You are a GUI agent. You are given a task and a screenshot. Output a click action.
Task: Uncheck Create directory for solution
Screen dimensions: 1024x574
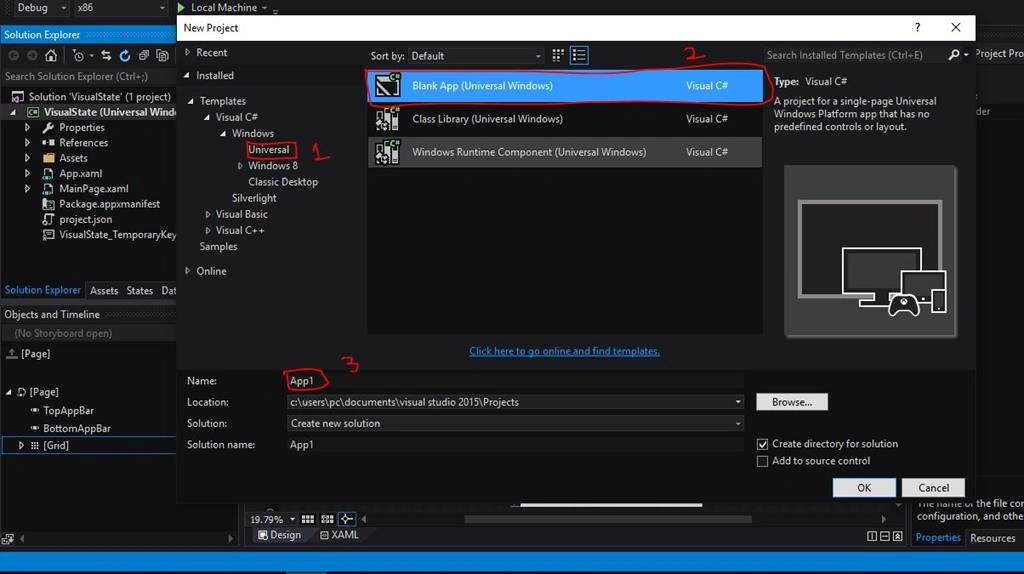[x=762, y=444]
